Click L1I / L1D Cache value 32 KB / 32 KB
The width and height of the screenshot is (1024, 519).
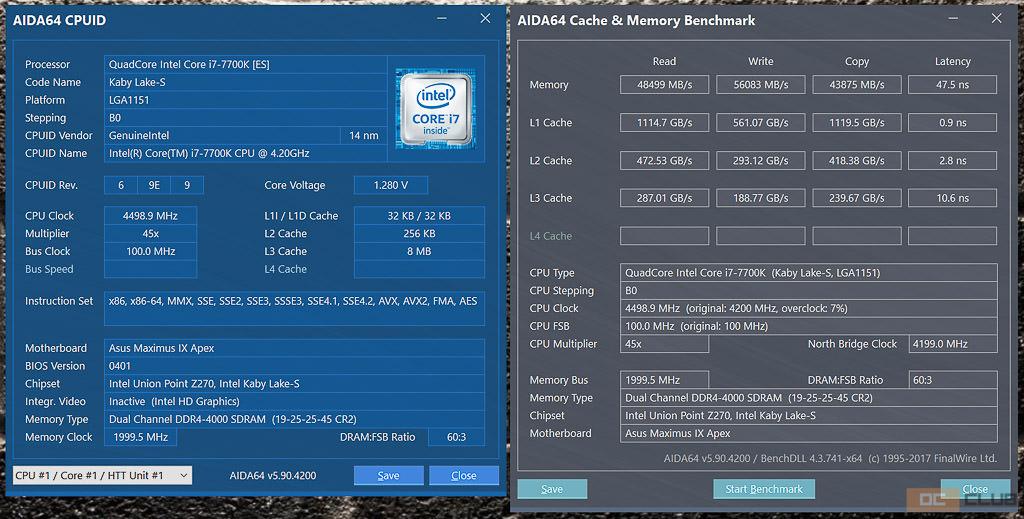[419, 215]
